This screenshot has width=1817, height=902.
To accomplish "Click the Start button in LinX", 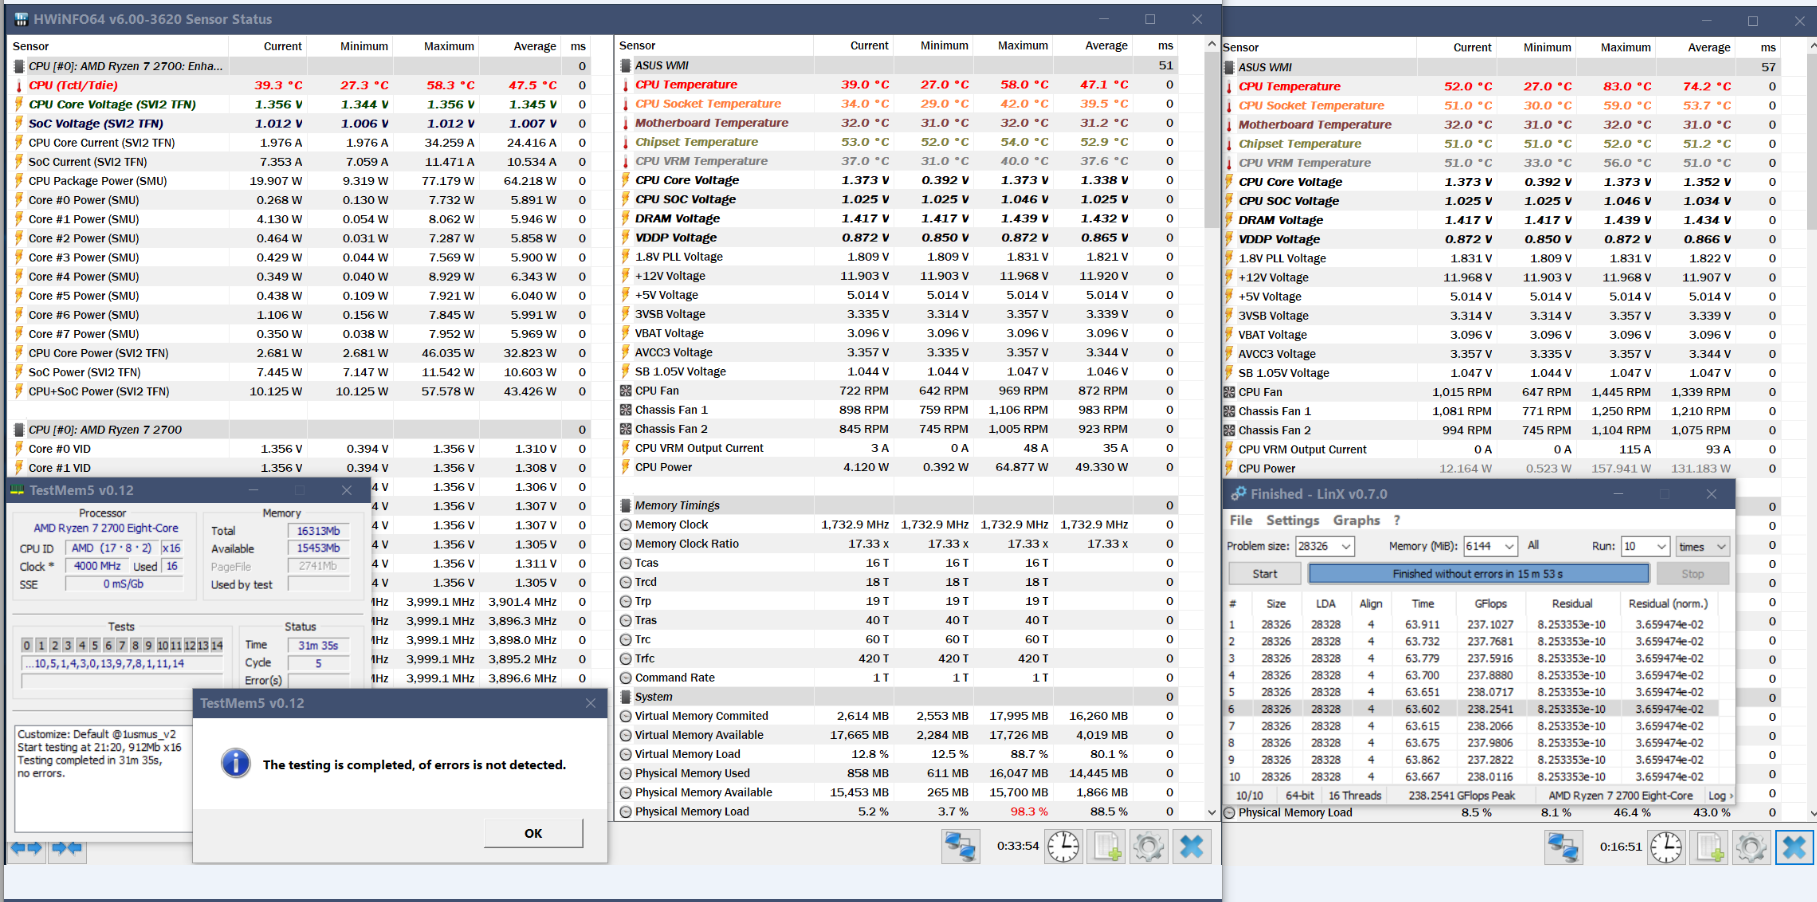I will (1265, 574).
